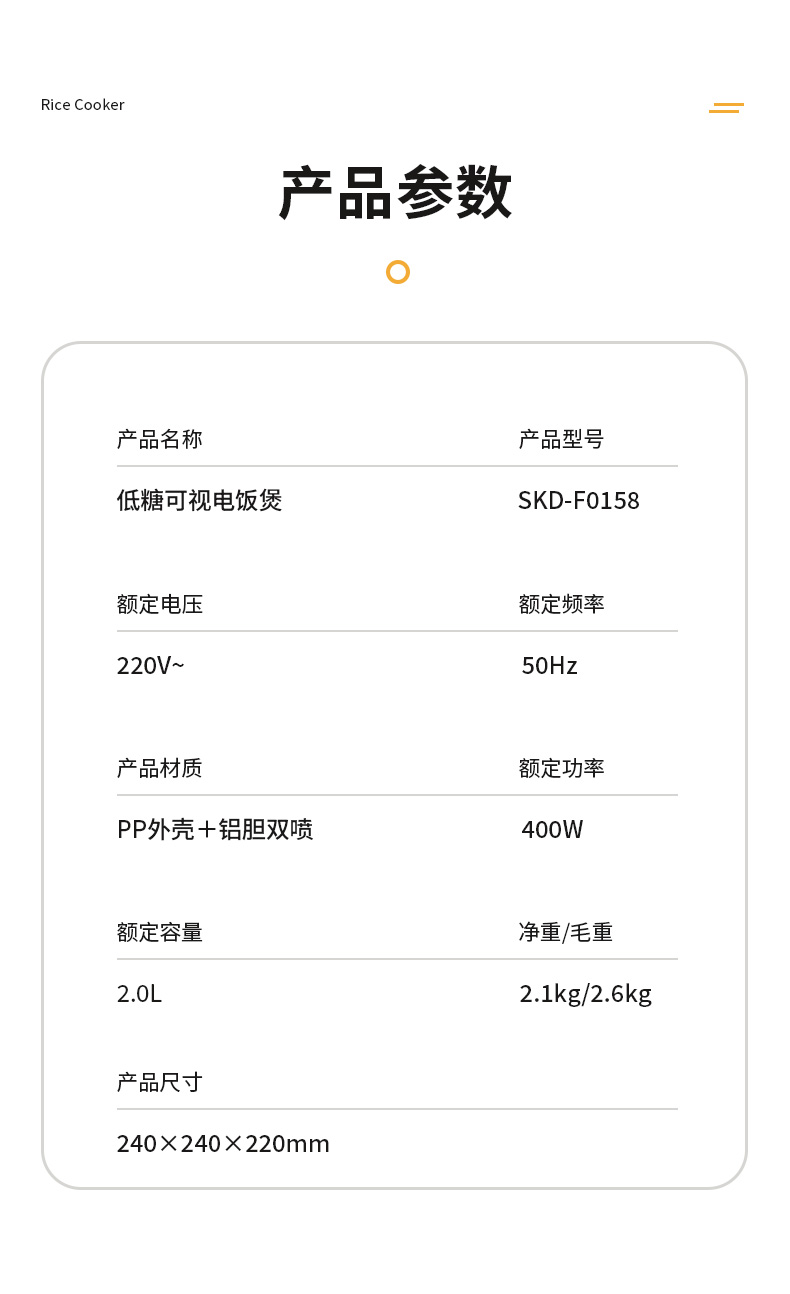Select the 额定电压 label
The image size is (790, 1294).
coord(160,604)
